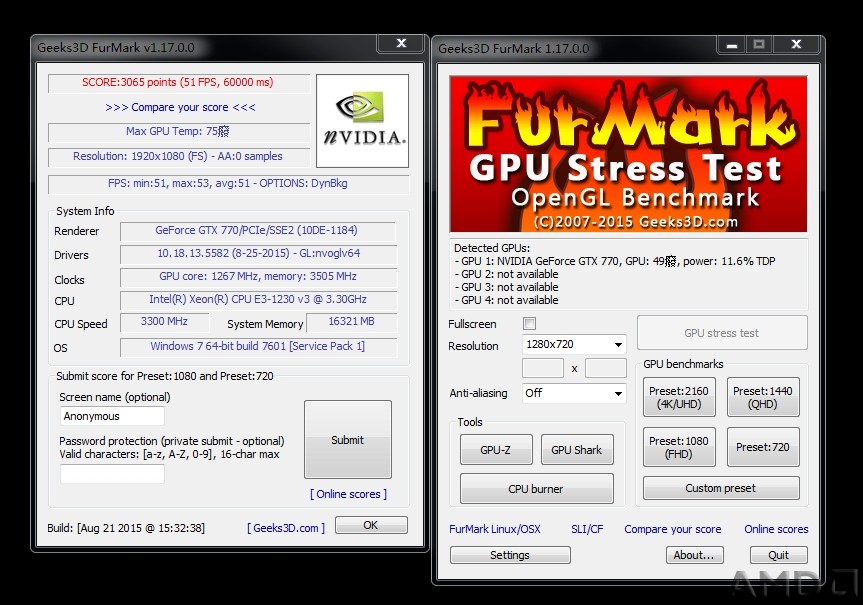Viewport: 863px width, 605px height.
Task: Minimize the FurMark main window
Action: click(x=731, y=45)
